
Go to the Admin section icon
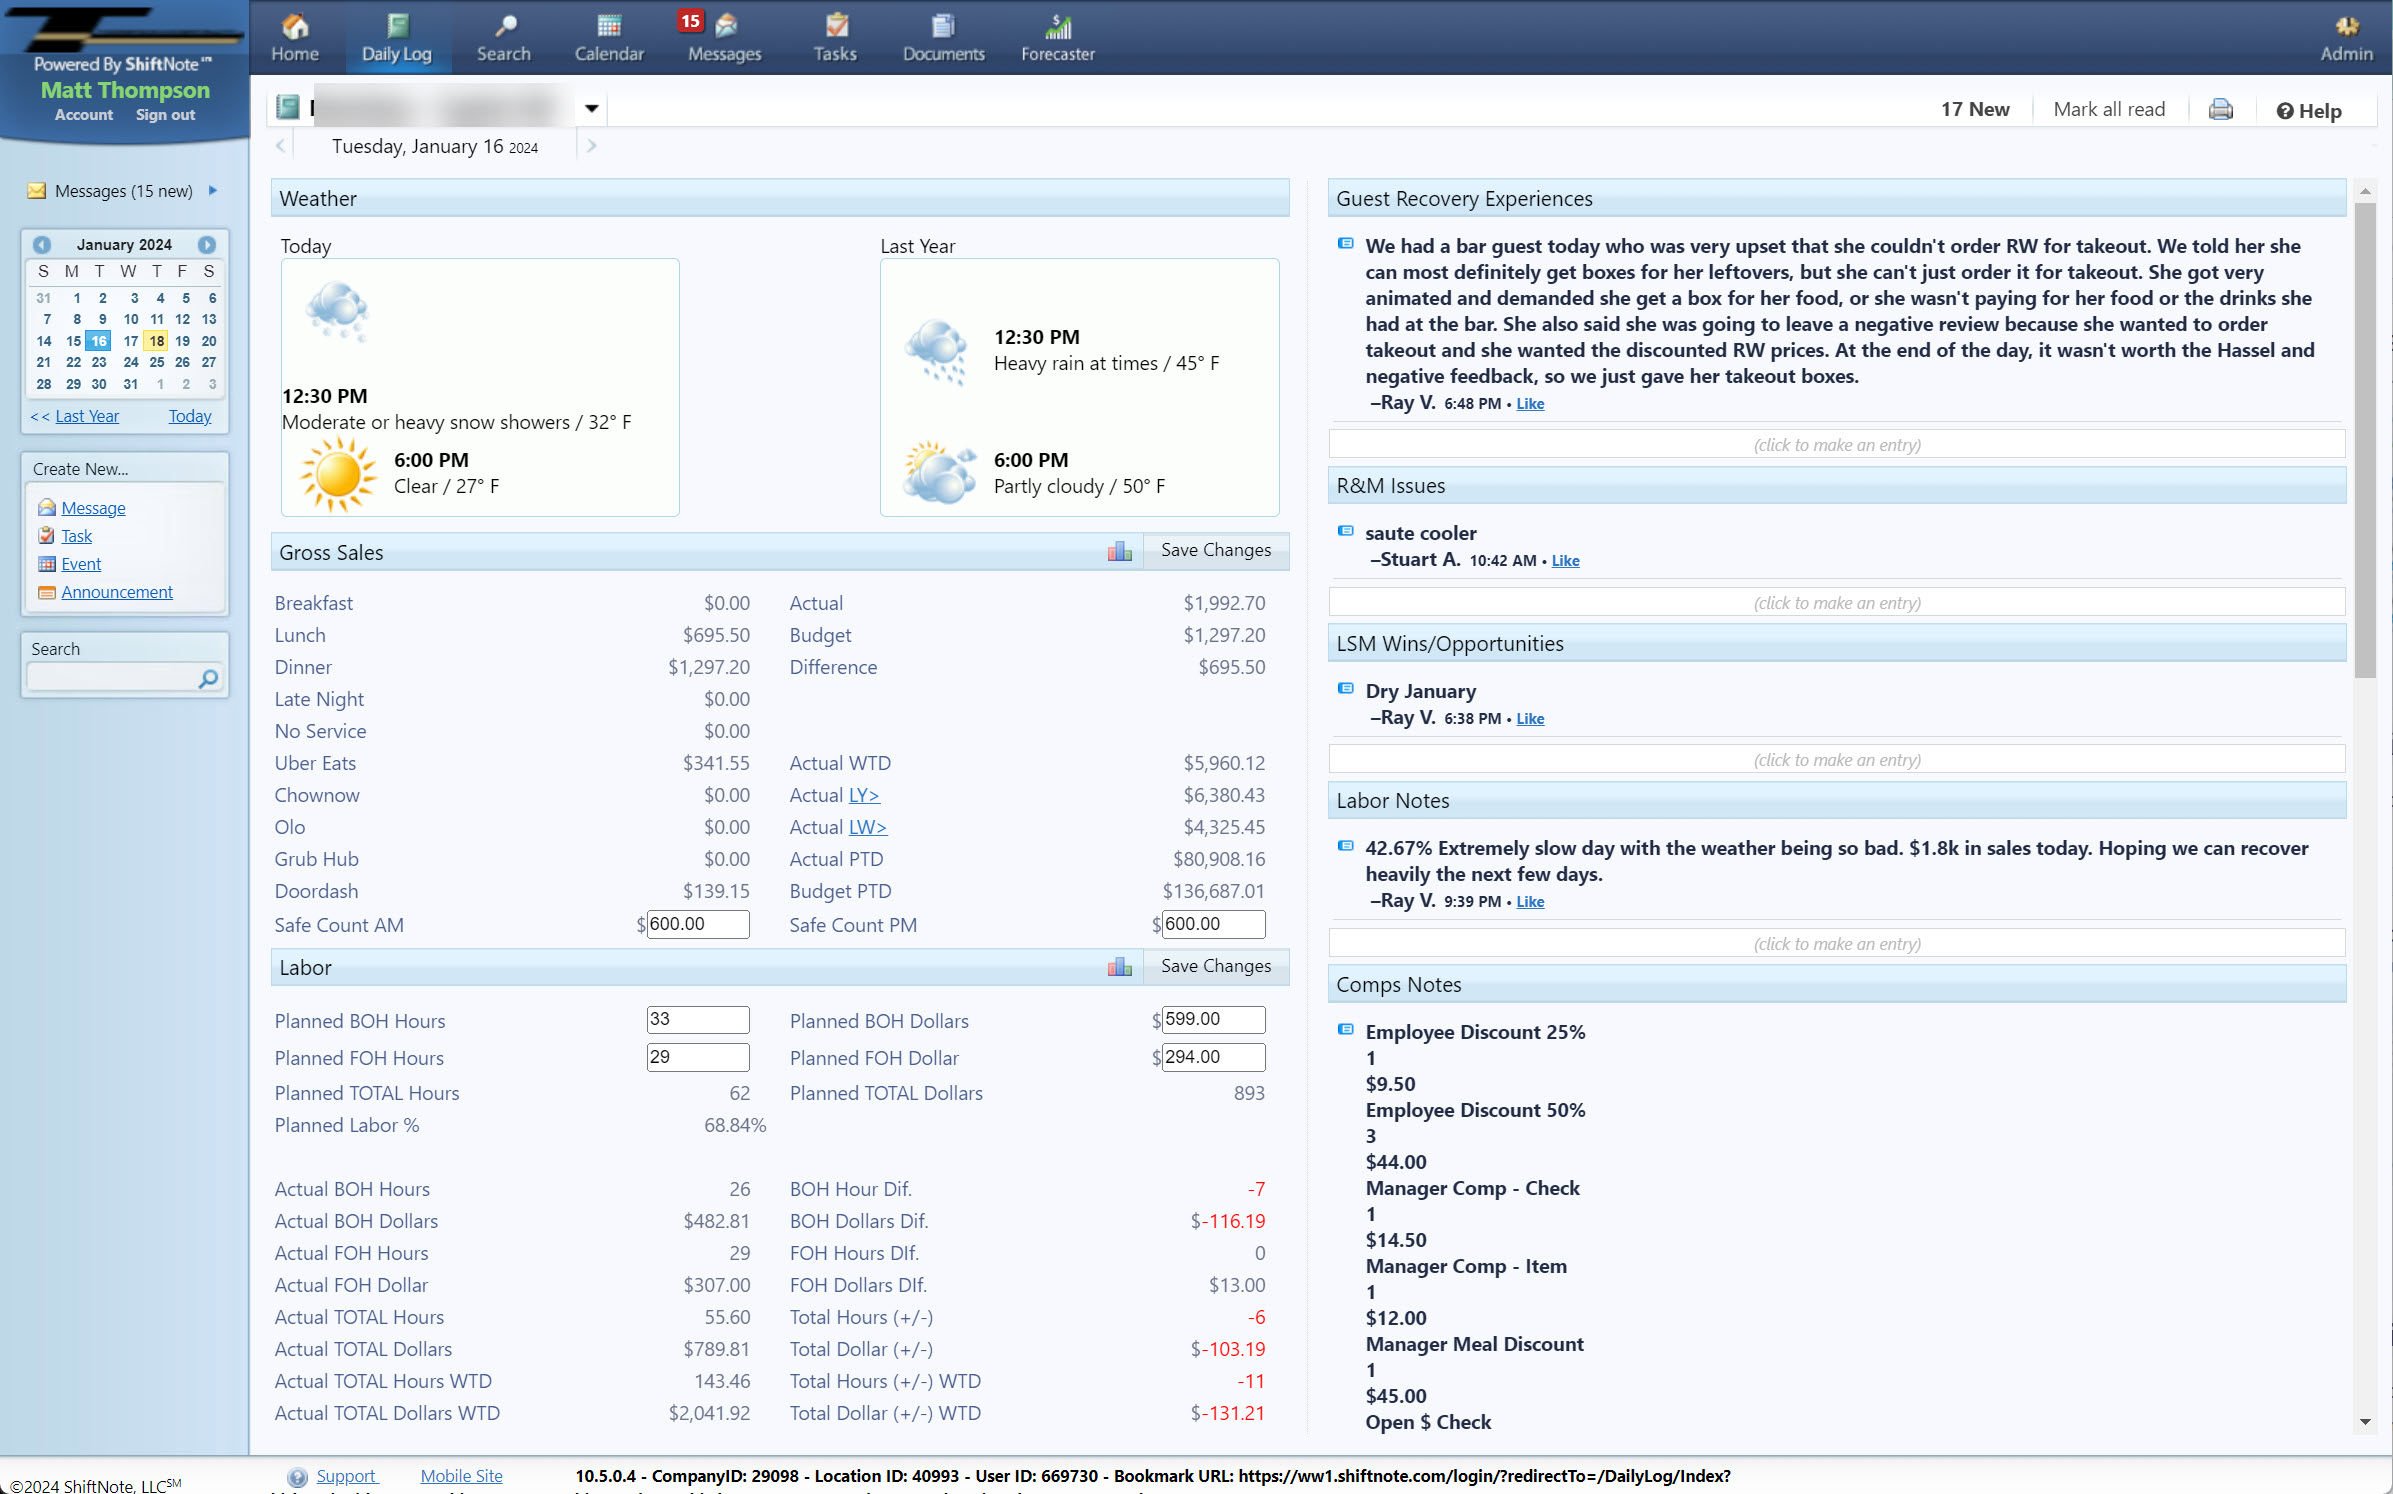(2345, 38)
